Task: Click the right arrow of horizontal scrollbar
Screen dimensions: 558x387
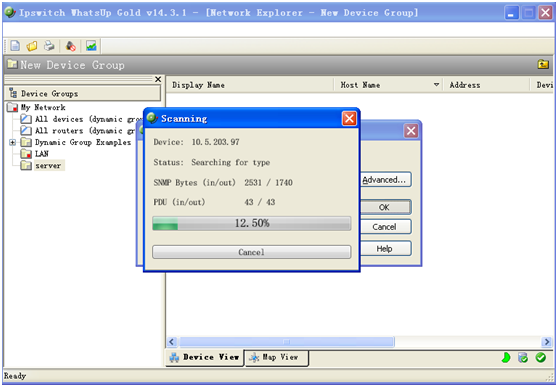Action: pyautogui.click(x=547, y=342)
